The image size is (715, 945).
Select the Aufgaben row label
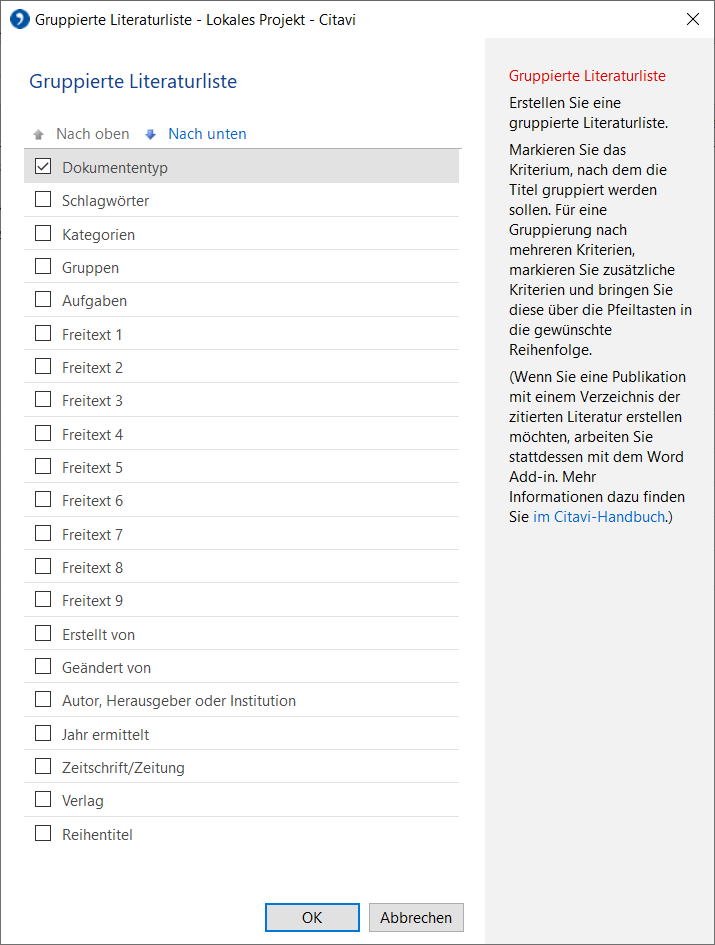tap(95, 301)
